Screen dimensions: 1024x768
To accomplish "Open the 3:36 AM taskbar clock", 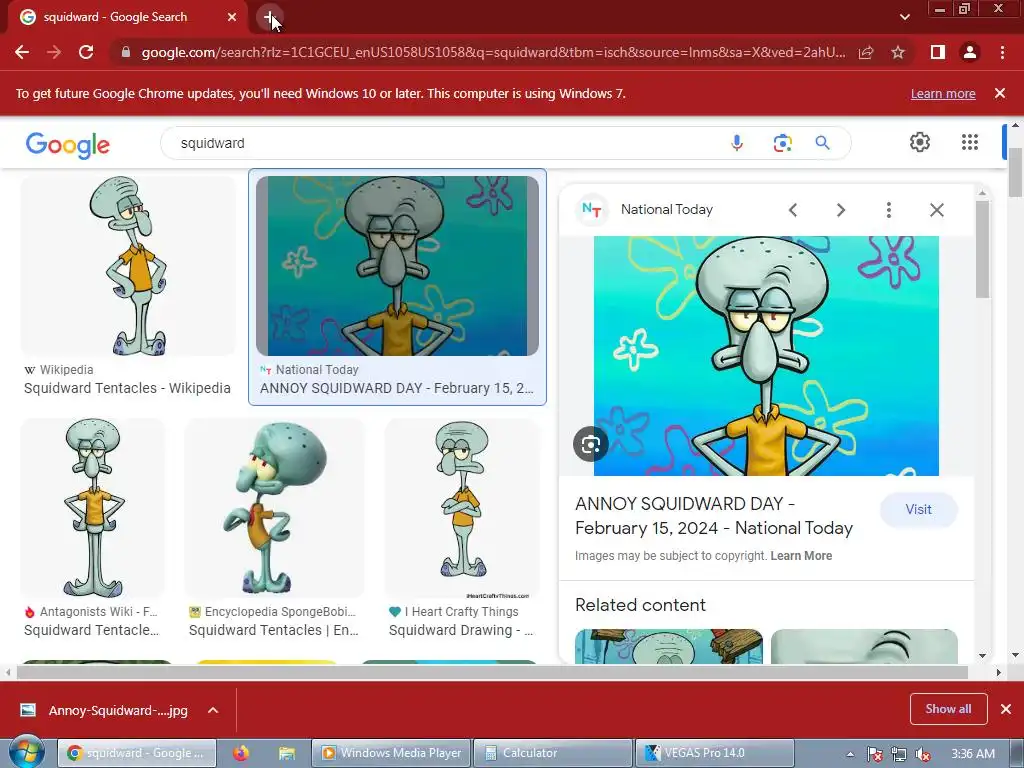I will point(973,754).
